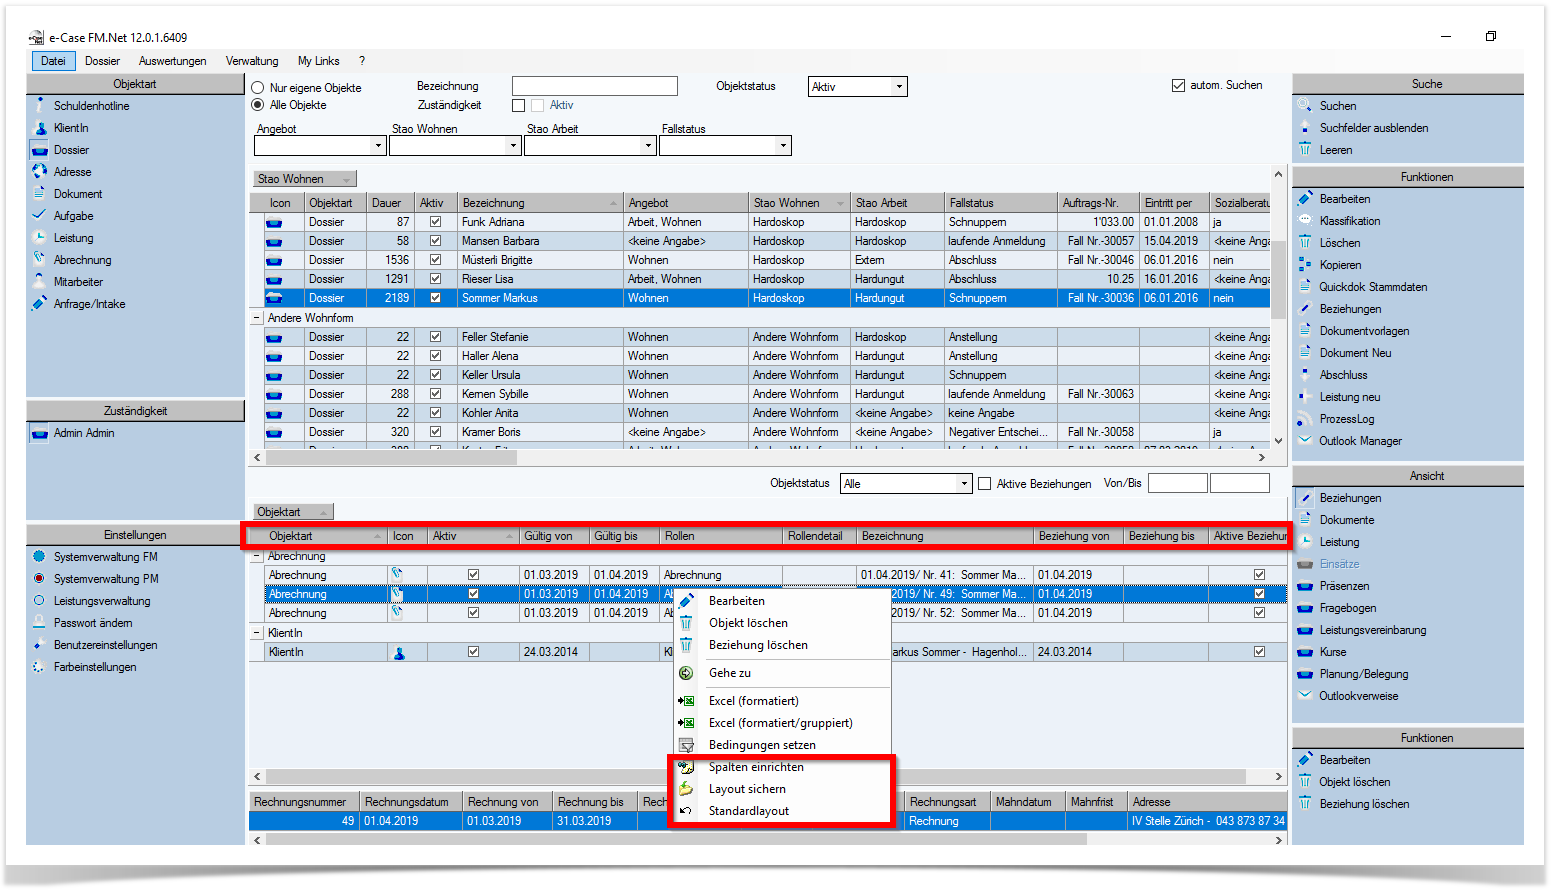1558x894 pixels.
Task: Click Quickdok Stammdaten function
Action: [1372, 287]
